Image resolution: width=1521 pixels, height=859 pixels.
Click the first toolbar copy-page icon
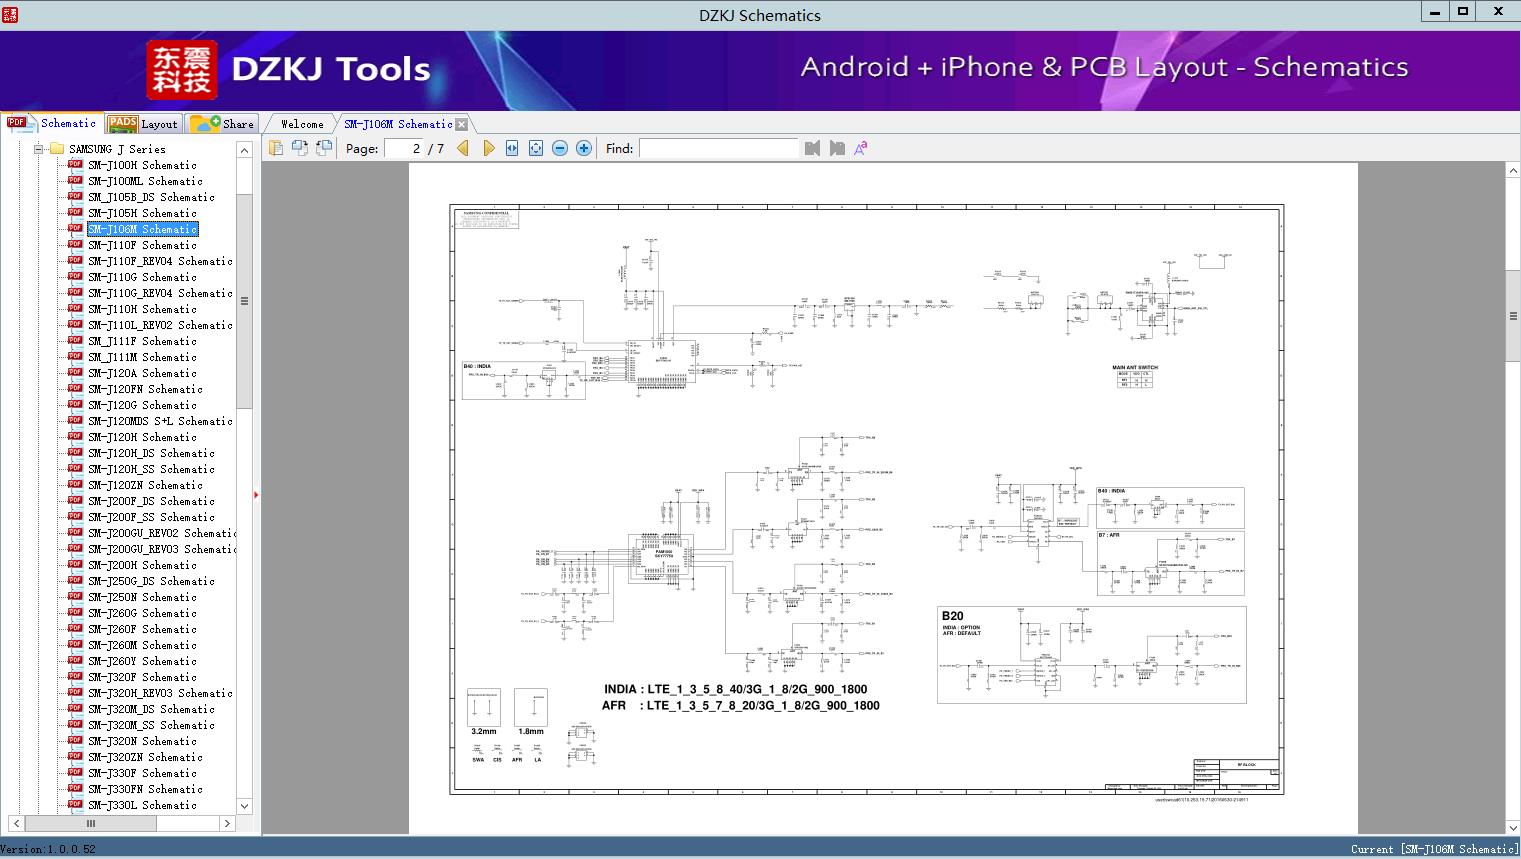click(x=276, y=148)
